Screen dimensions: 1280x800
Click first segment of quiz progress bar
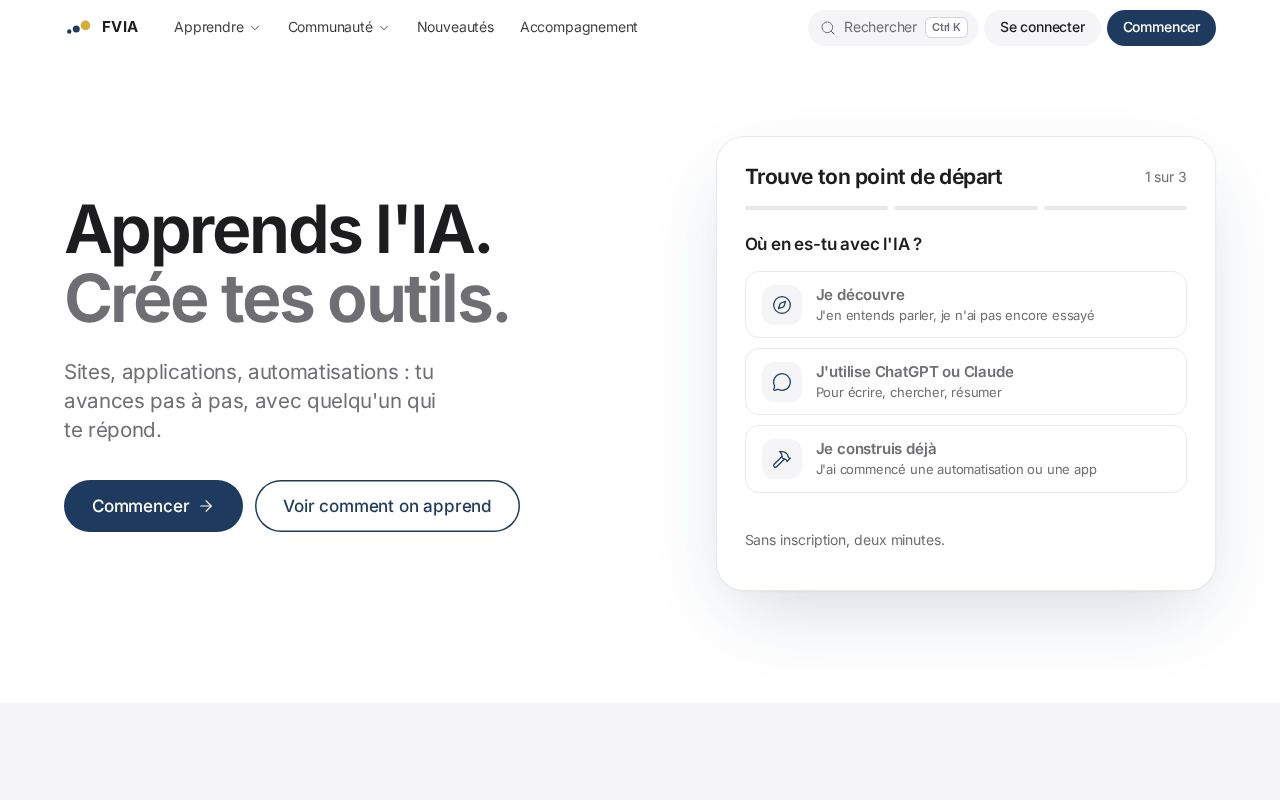tap(816, 208)
